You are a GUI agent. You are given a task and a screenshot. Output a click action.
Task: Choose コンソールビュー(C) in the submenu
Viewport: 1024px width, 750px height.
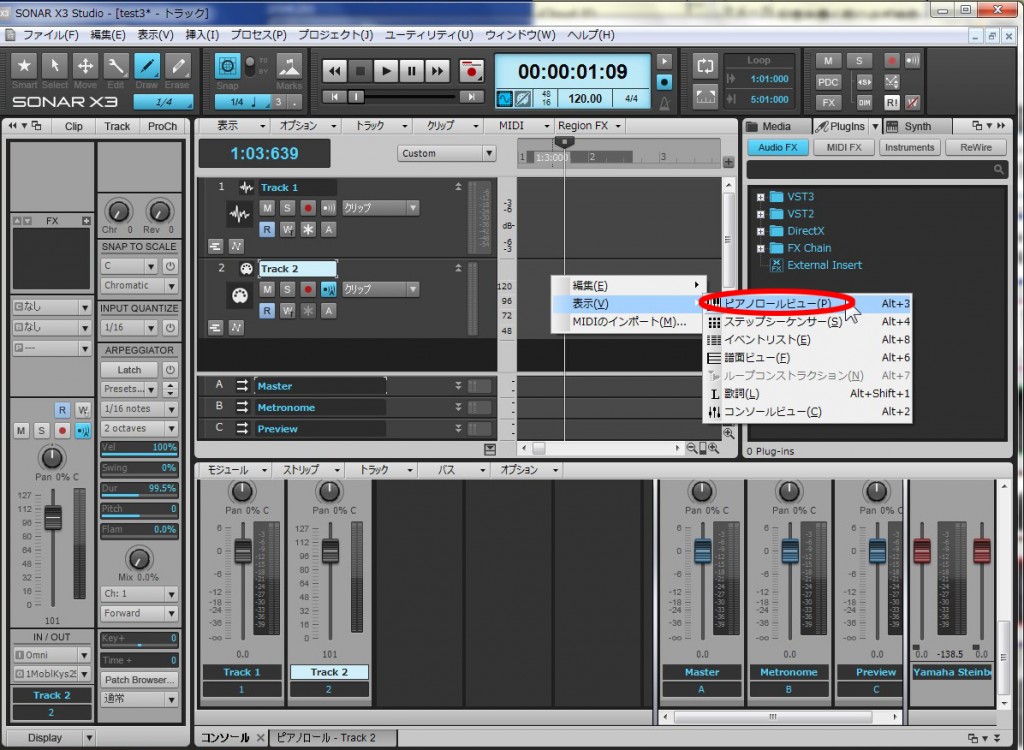807,412
